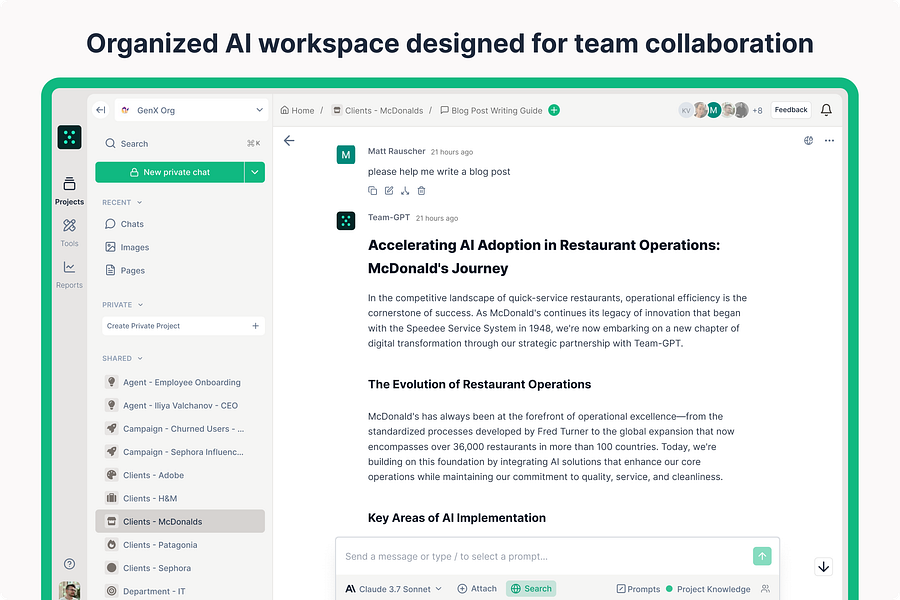Collapse the PRIVATE section
This screenshot has width=900, height=600.
pos(122,305)
